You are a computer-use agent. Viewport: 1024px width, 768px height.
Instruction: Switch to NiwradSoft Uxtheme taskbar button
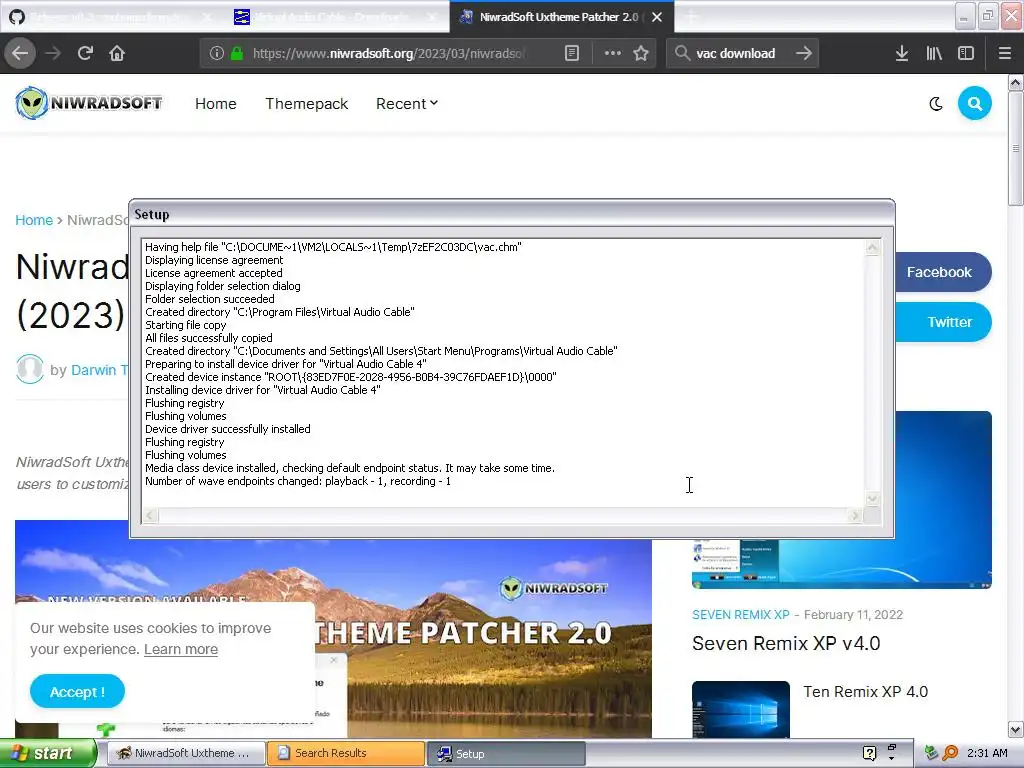pos(186,753)
